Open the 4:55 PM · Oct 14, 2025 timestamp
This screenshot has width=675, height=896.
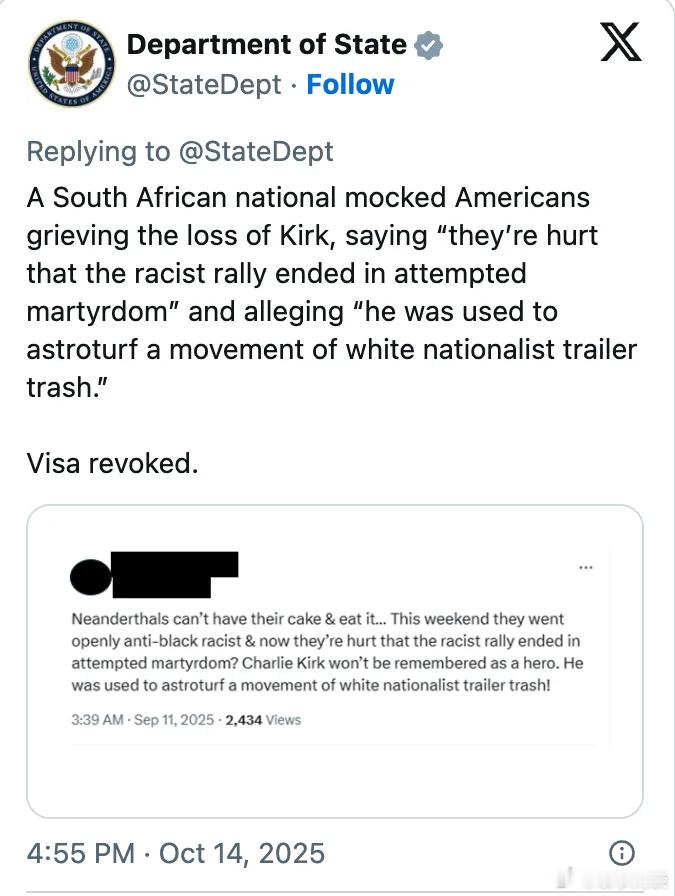pos(176,853)
